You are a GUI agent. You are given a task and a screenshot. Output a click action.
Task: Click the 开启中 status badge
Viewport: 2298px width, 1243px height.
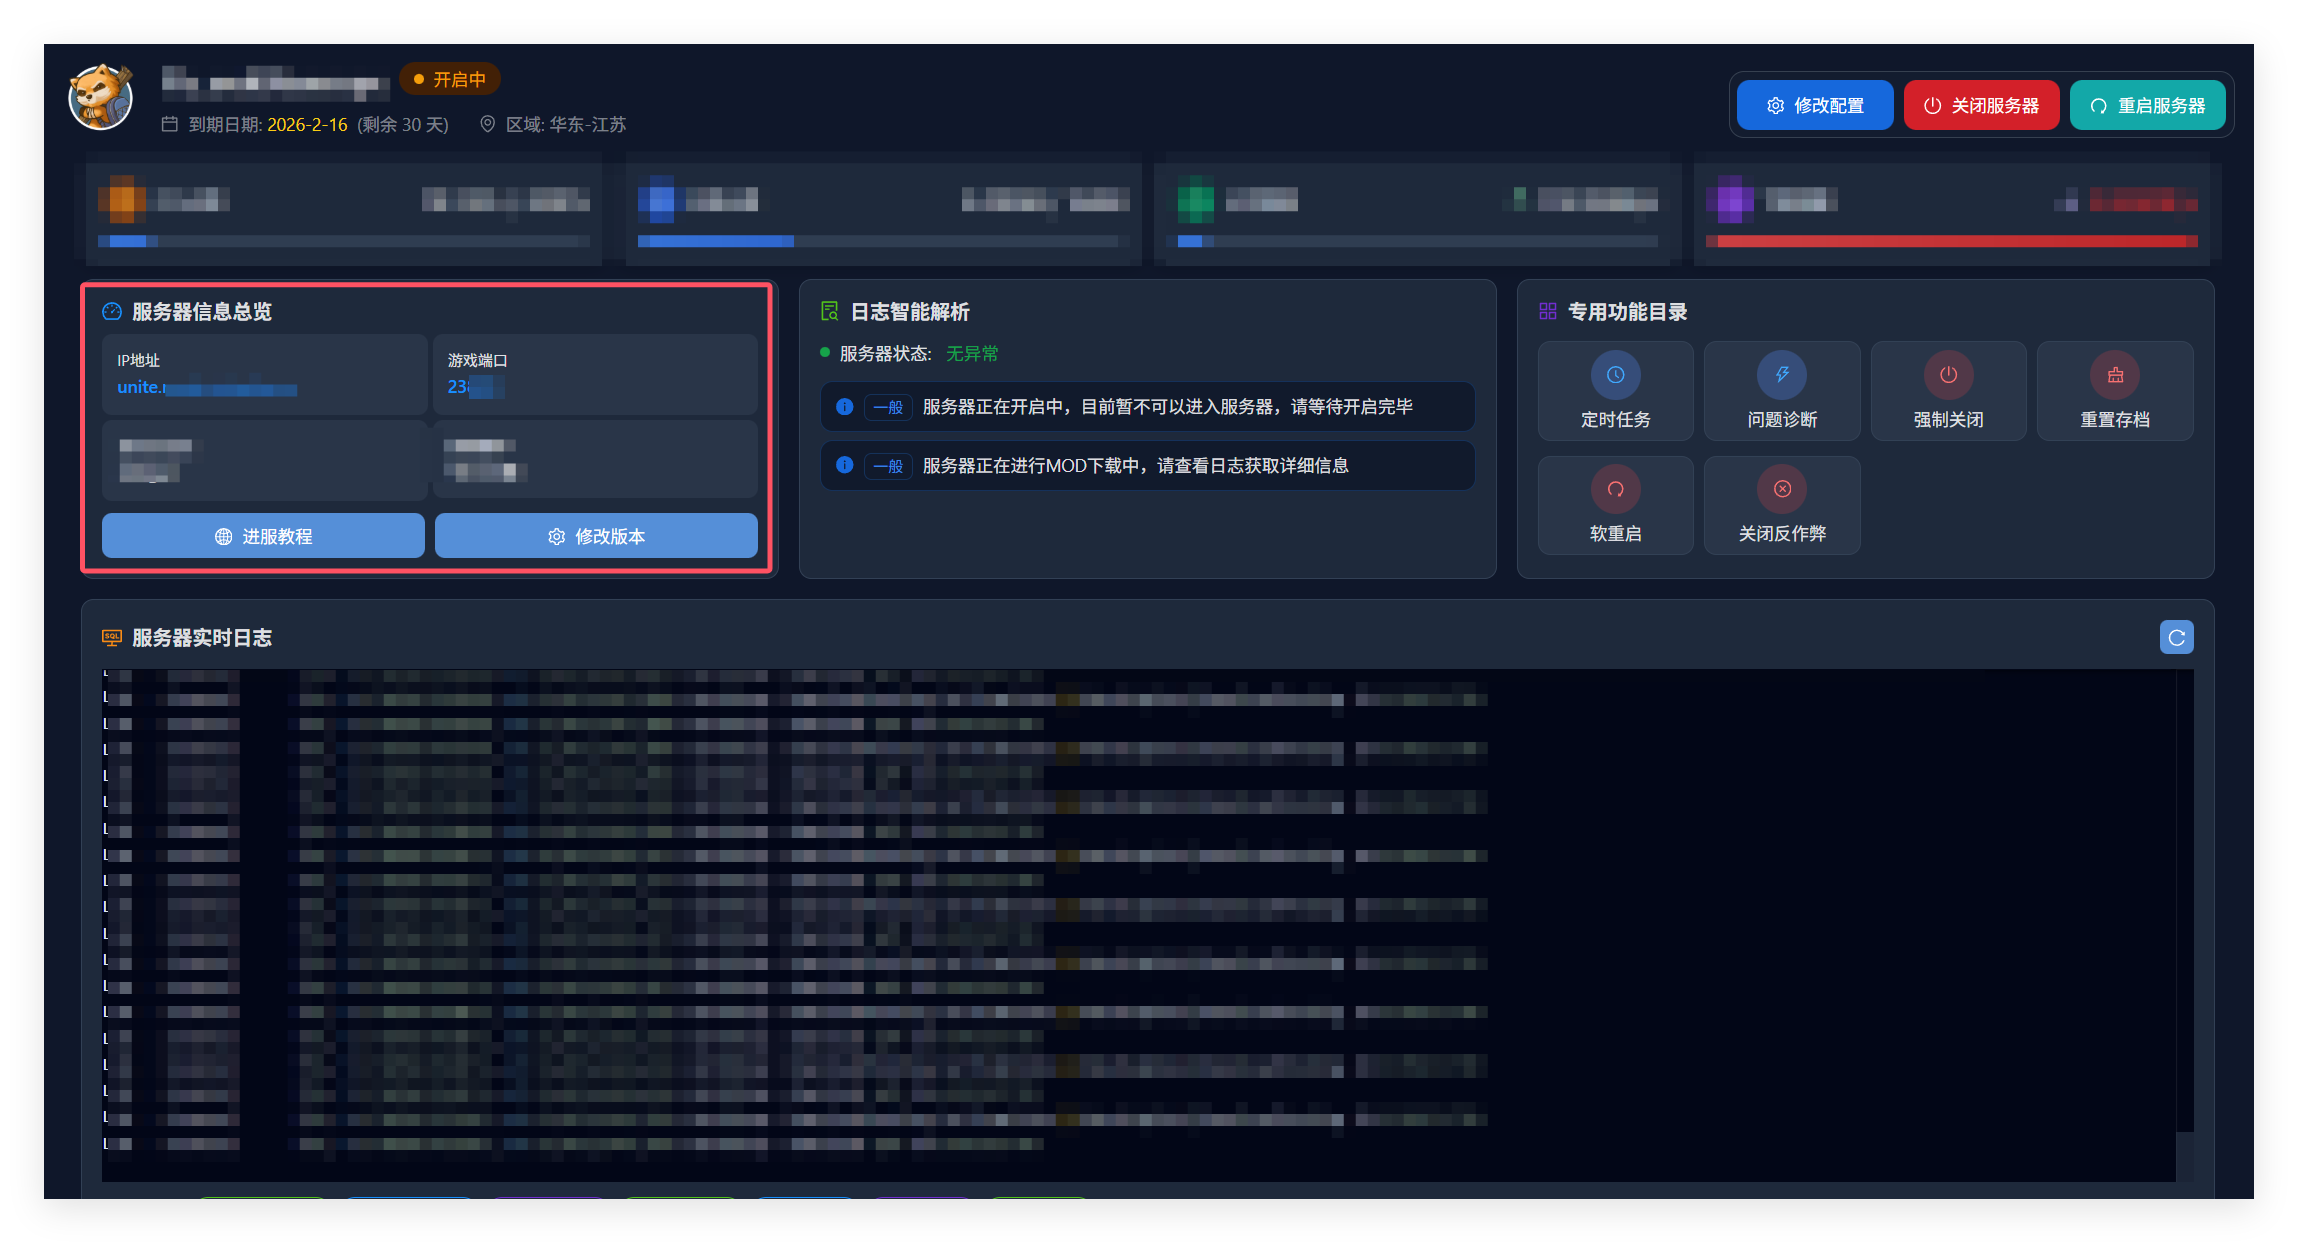[x=450, y=79]
